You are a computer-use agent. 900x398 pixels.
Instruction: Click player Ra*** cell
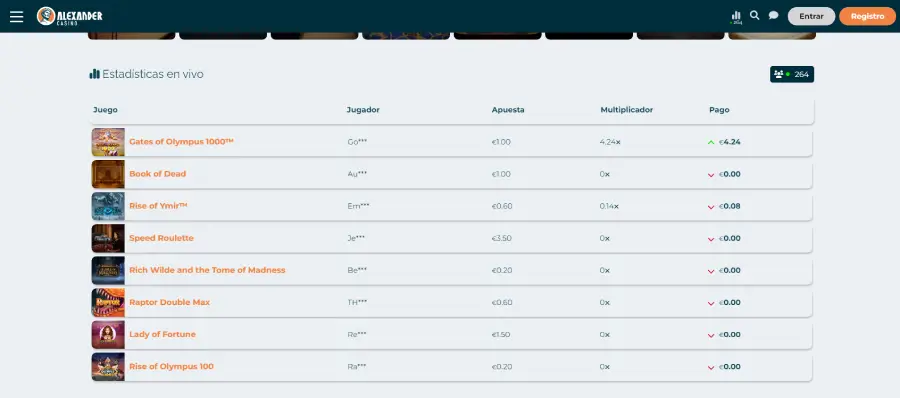[x=356, y=367]
